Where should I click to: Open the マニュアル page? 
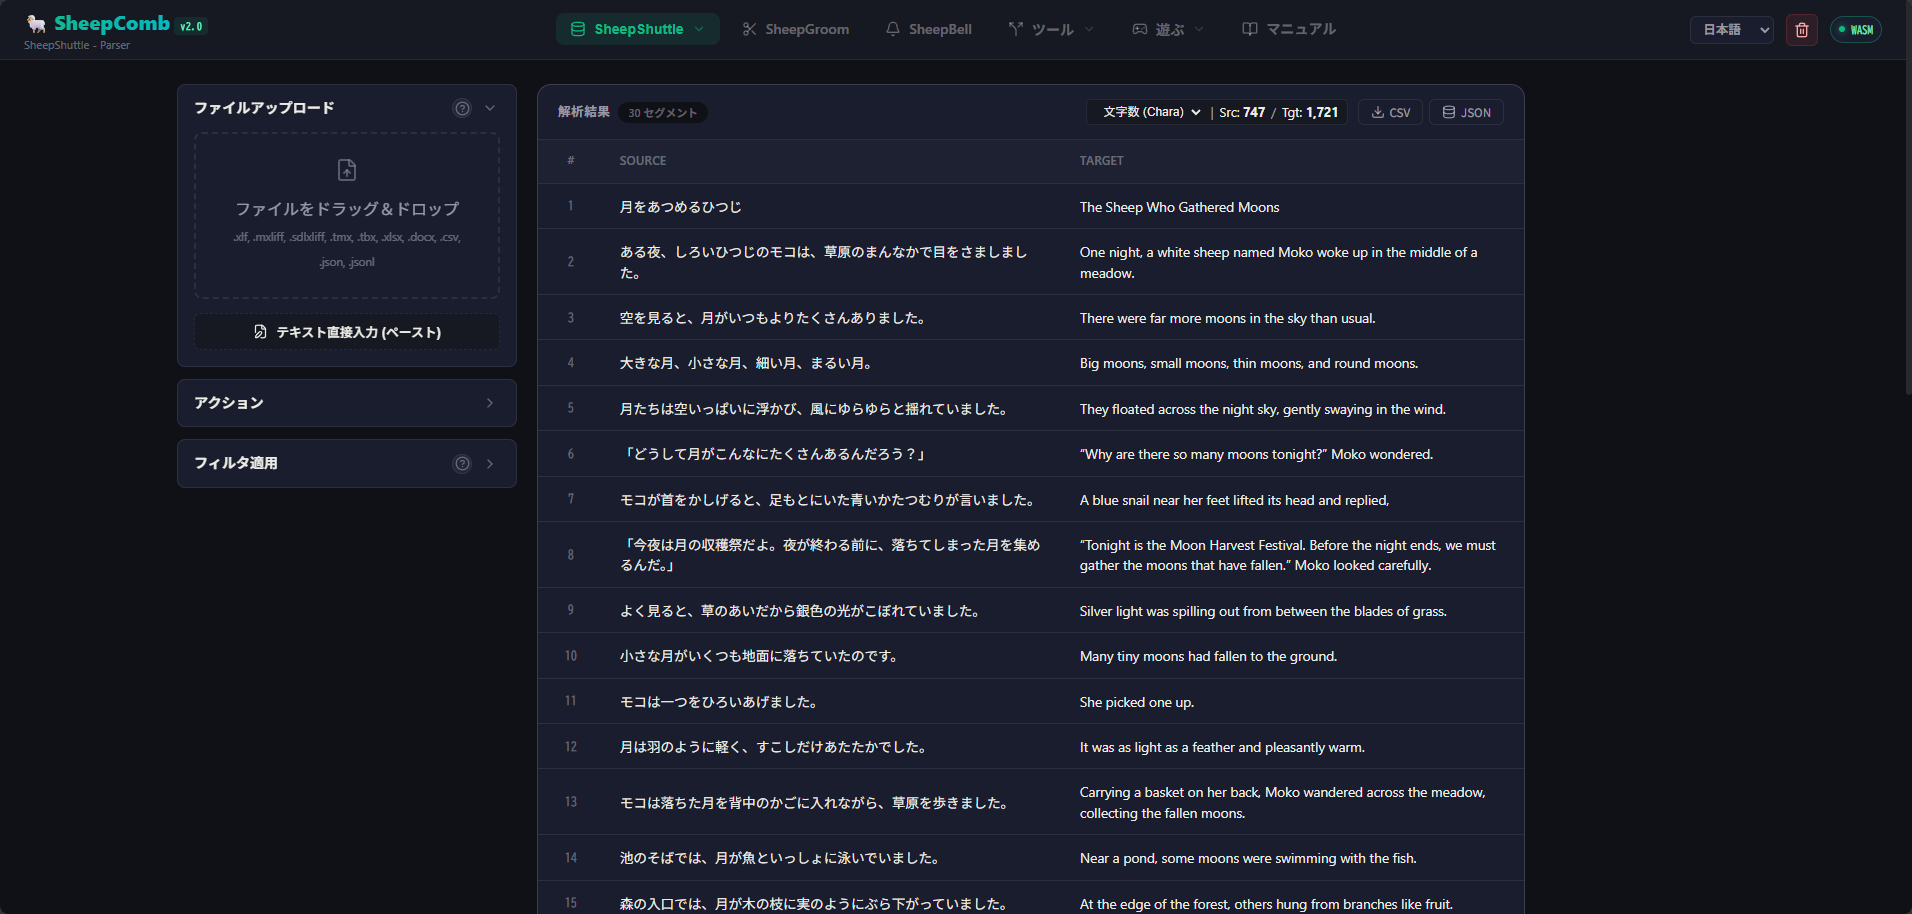tap(1289, 29)
